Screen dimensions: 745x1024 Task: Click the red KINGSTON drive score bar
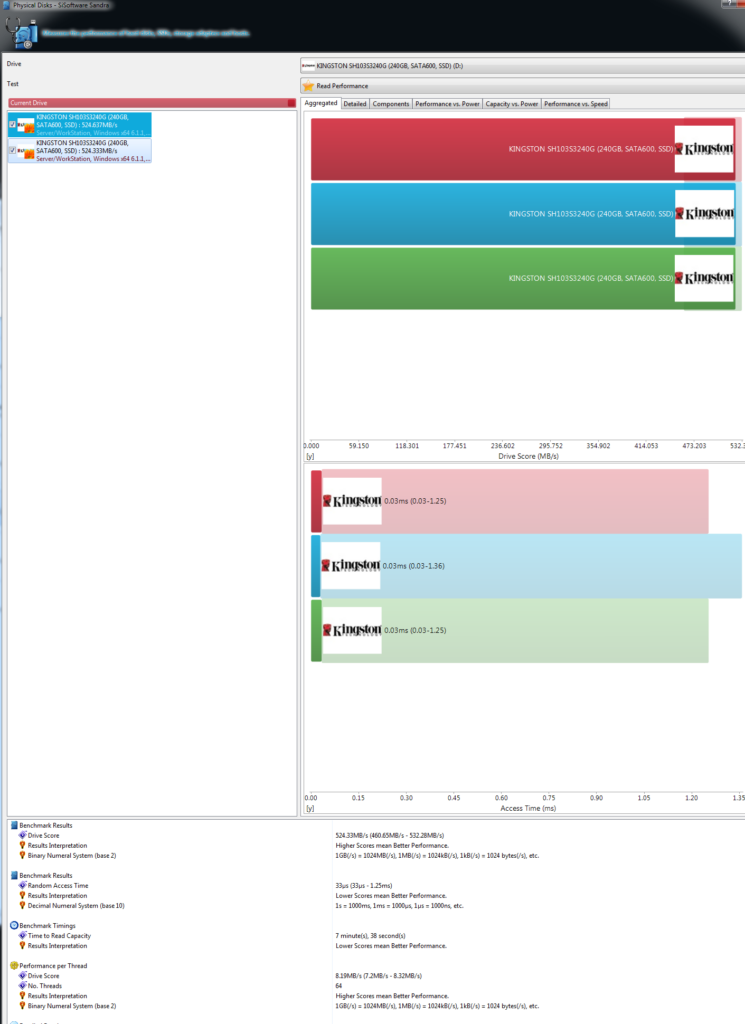pyautogui.click(x=523, y=149)
